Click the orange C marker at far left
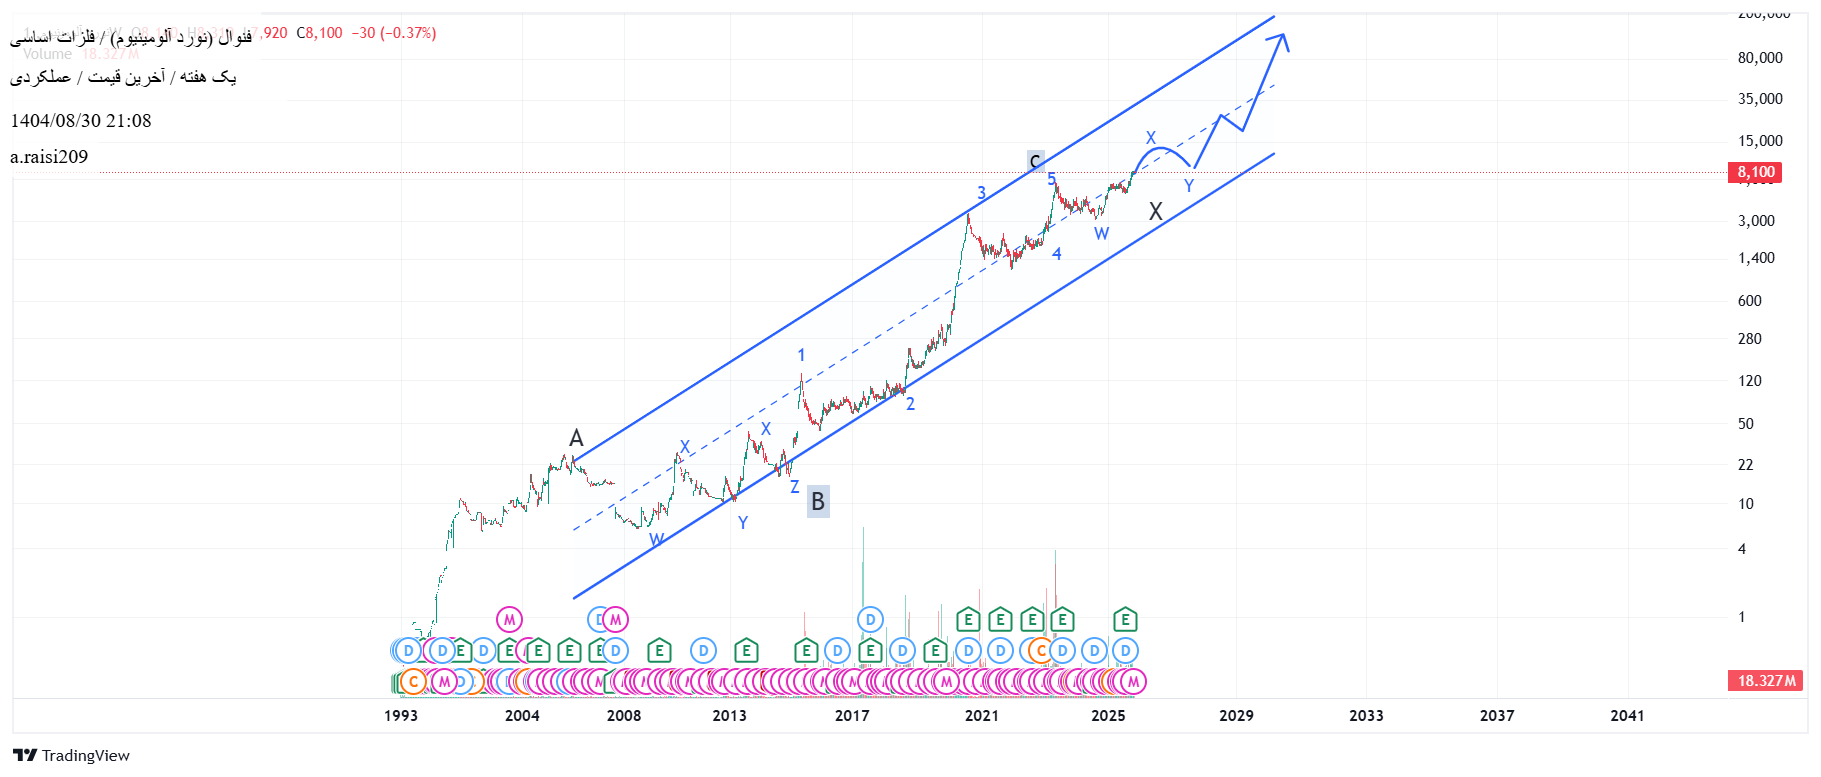 pos(412,682)
